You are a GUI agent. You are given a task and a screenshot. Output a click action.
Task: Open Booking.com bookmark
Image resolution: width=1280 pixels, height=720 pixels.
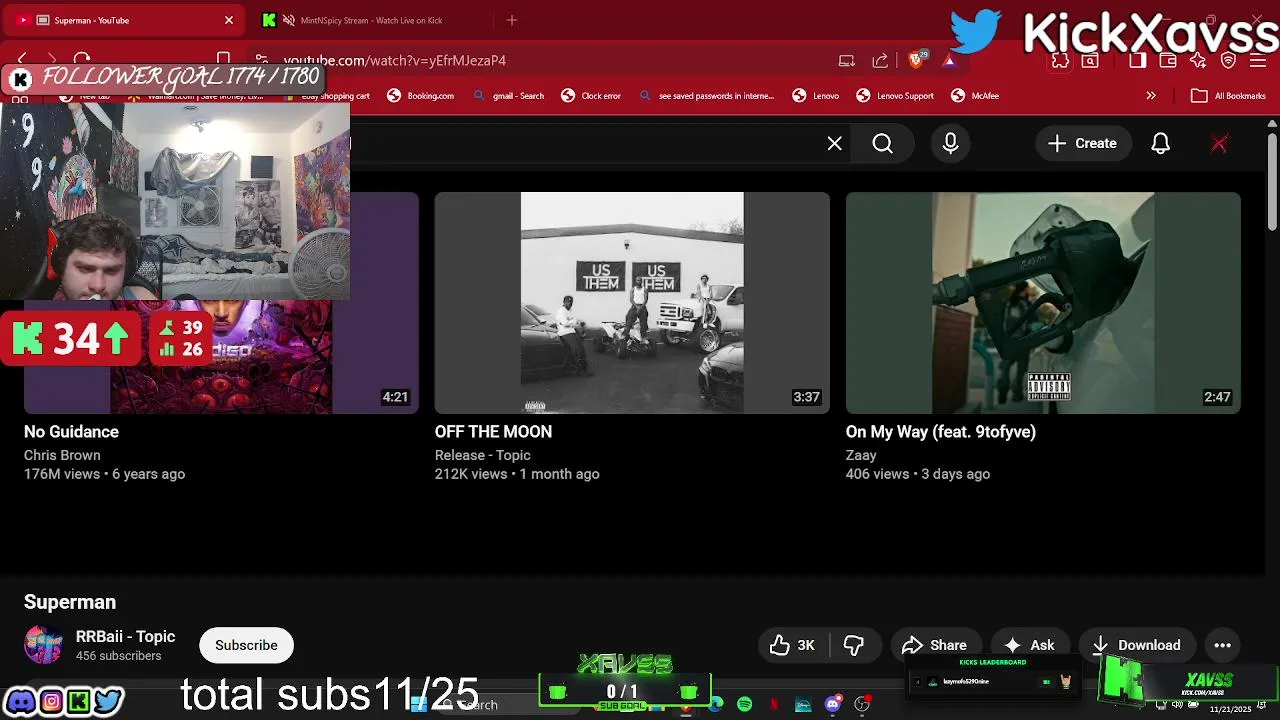420,96
